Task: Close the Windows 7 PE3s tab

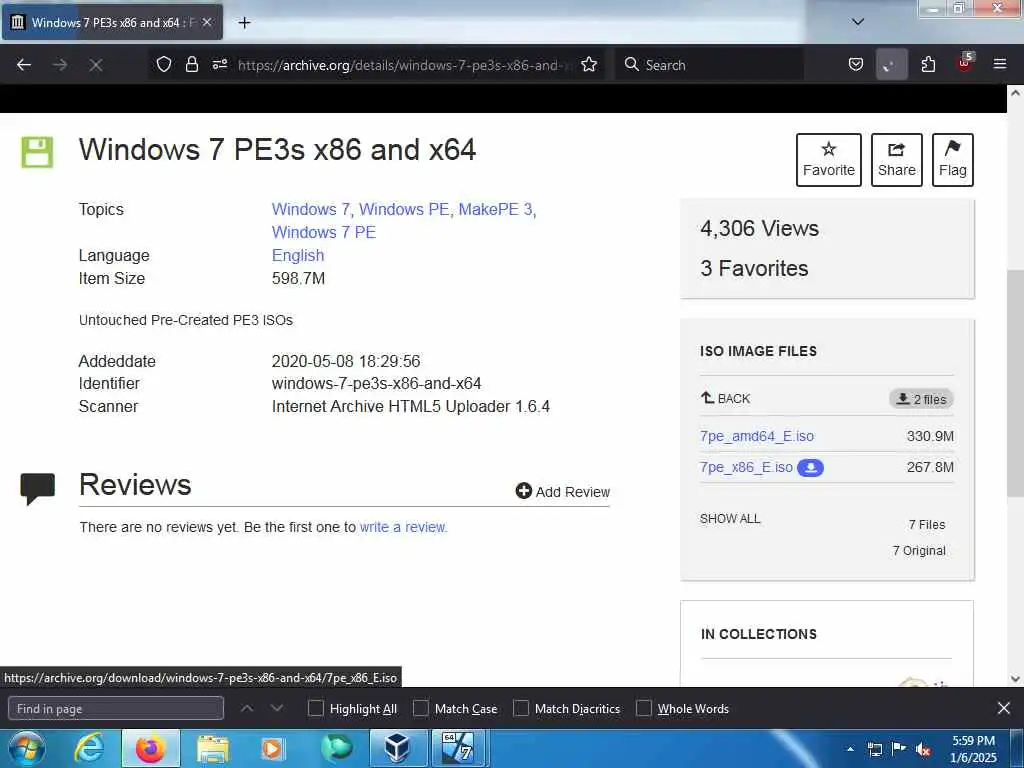Action: 207,22
